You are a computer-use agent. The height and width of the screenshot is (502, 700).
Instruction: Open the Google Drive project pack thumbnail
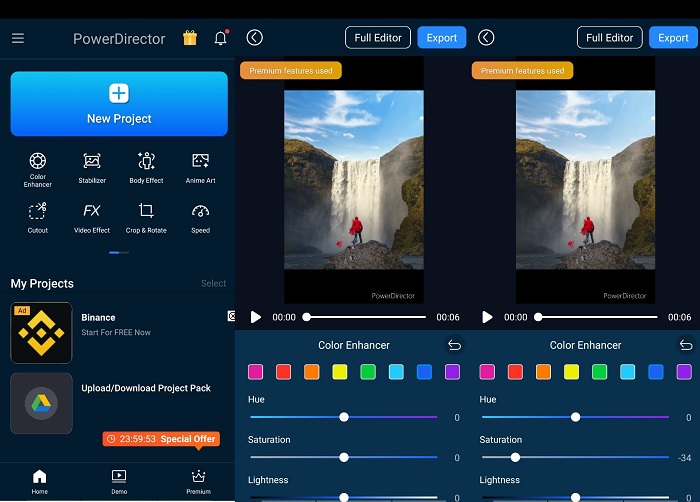pyautogui.click(x=41, y=403)
